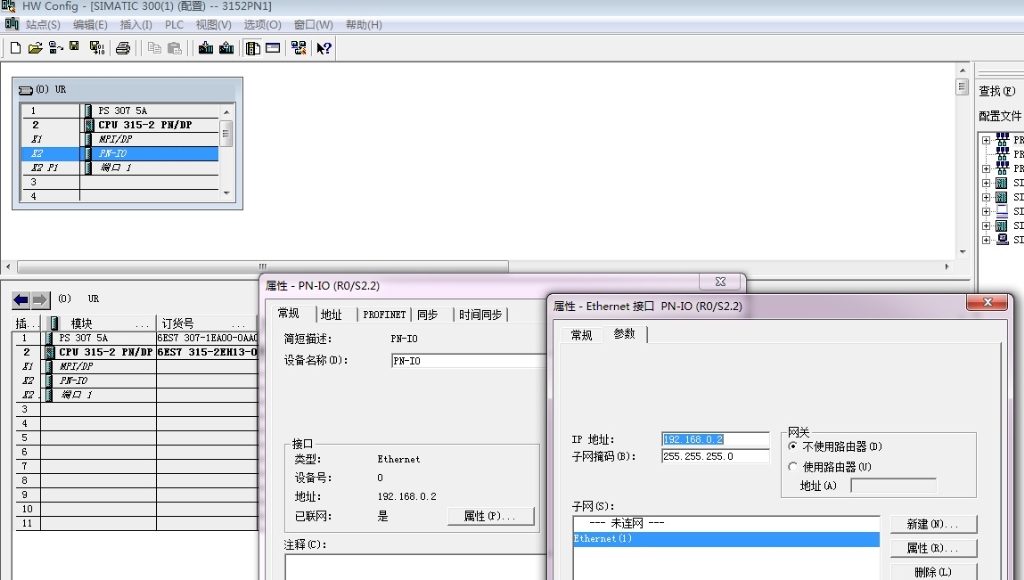Image resolution: width=1024 pixels, height=580 pixels.
Task: Print the configuration with the printer icon
Action: click(x=123, y=48)
